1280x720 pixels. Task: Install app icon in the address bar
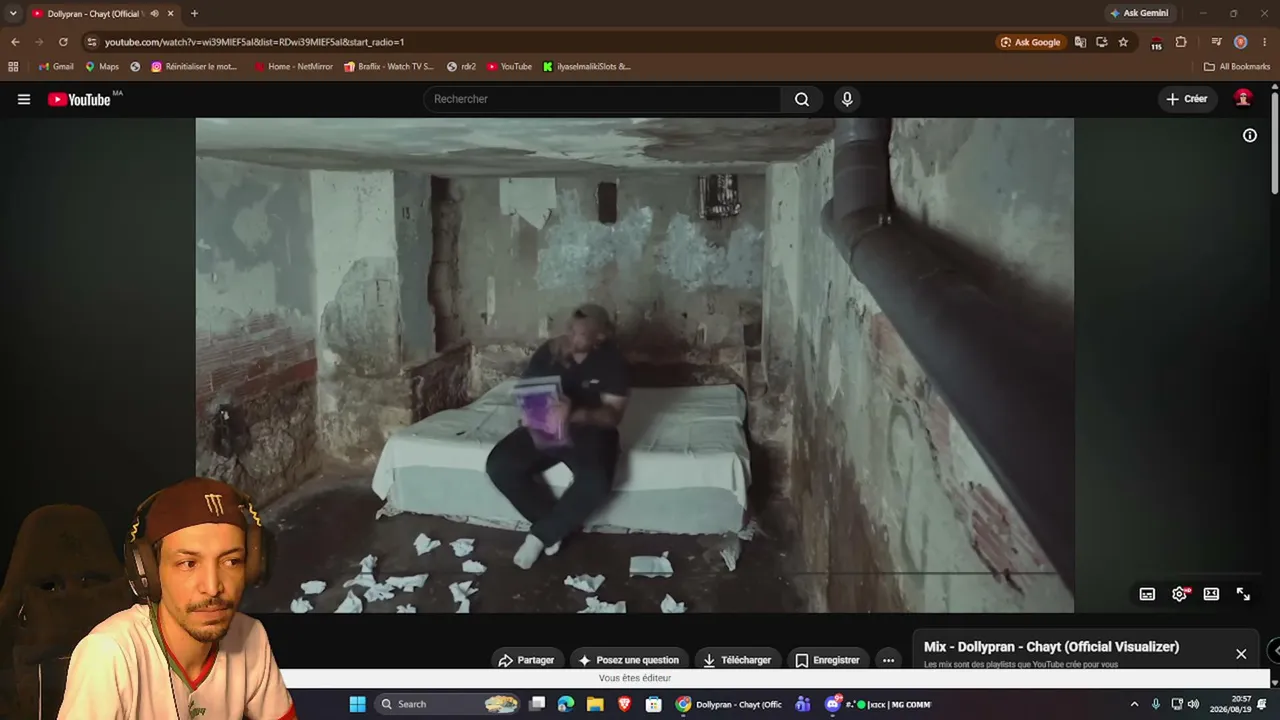point(1101,42)
